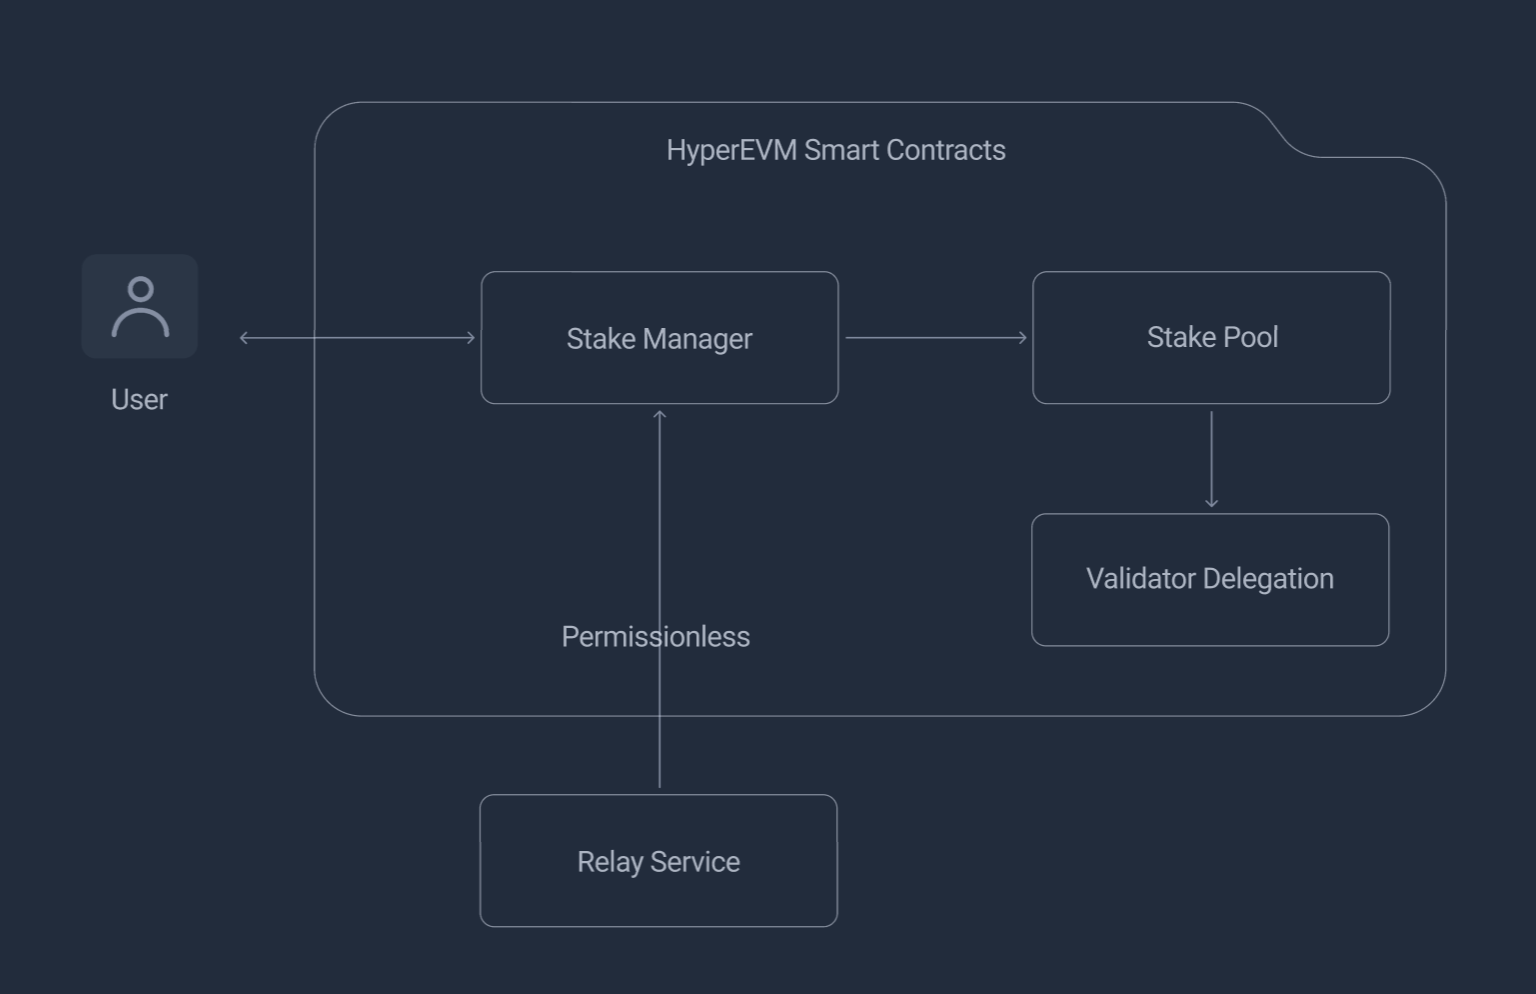Click the down arrowhead above Validator Delegation
The height and width of the screenshot is (994, 1536).
pos(1211,502)
